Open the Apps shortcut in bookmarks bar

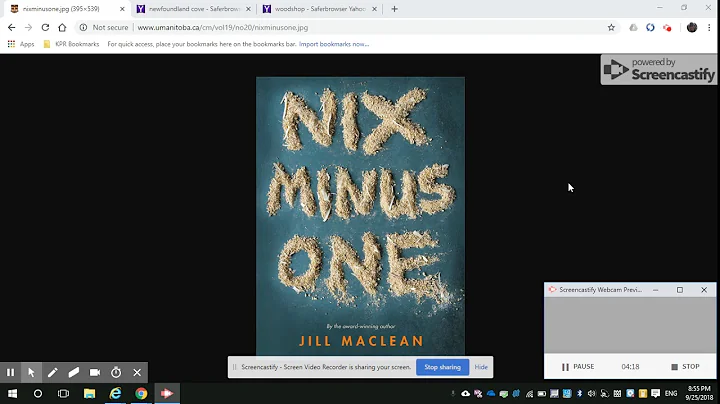21,44
